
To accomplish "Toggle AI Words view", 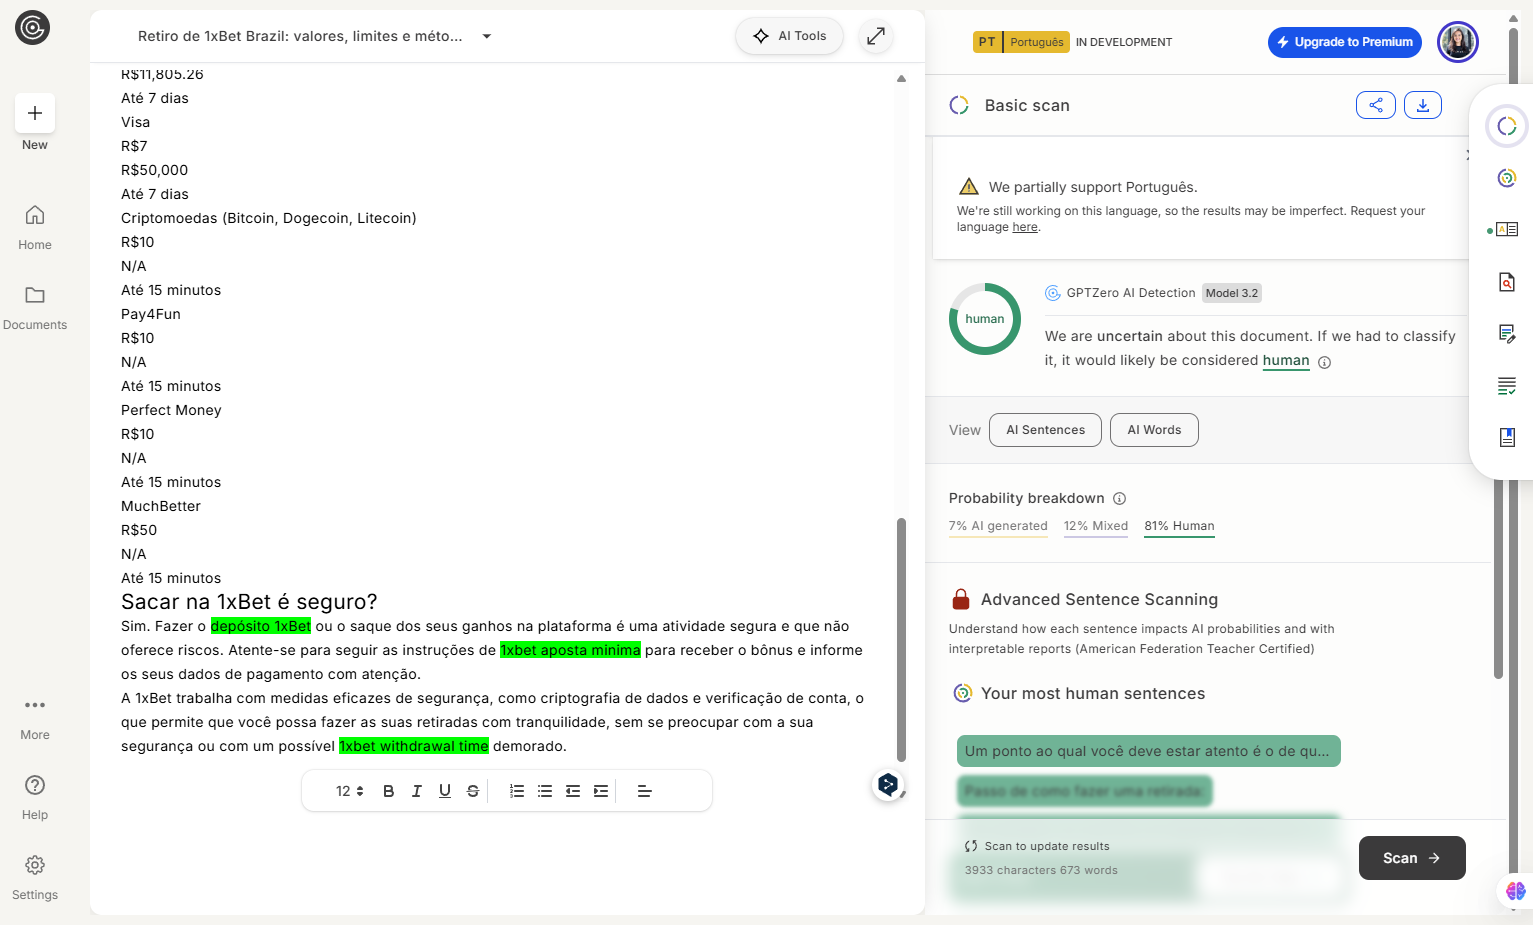I will [1154, 430].
